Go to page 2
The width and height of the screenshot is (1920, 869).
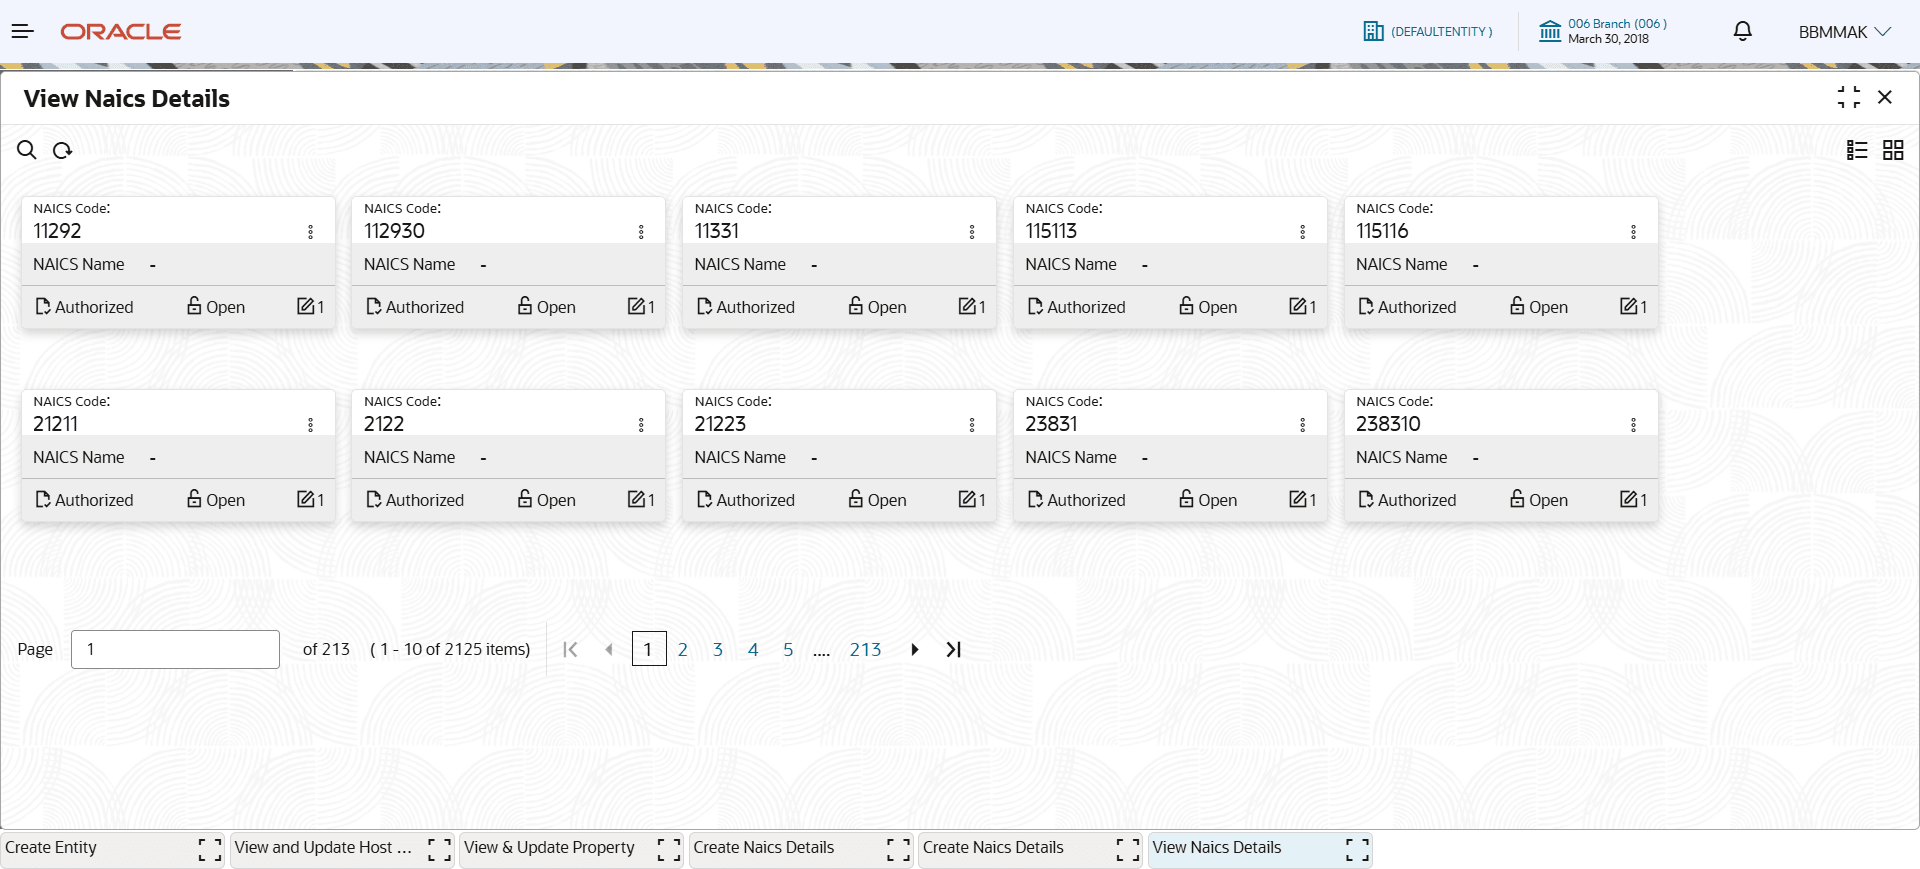tap(683, 650)
